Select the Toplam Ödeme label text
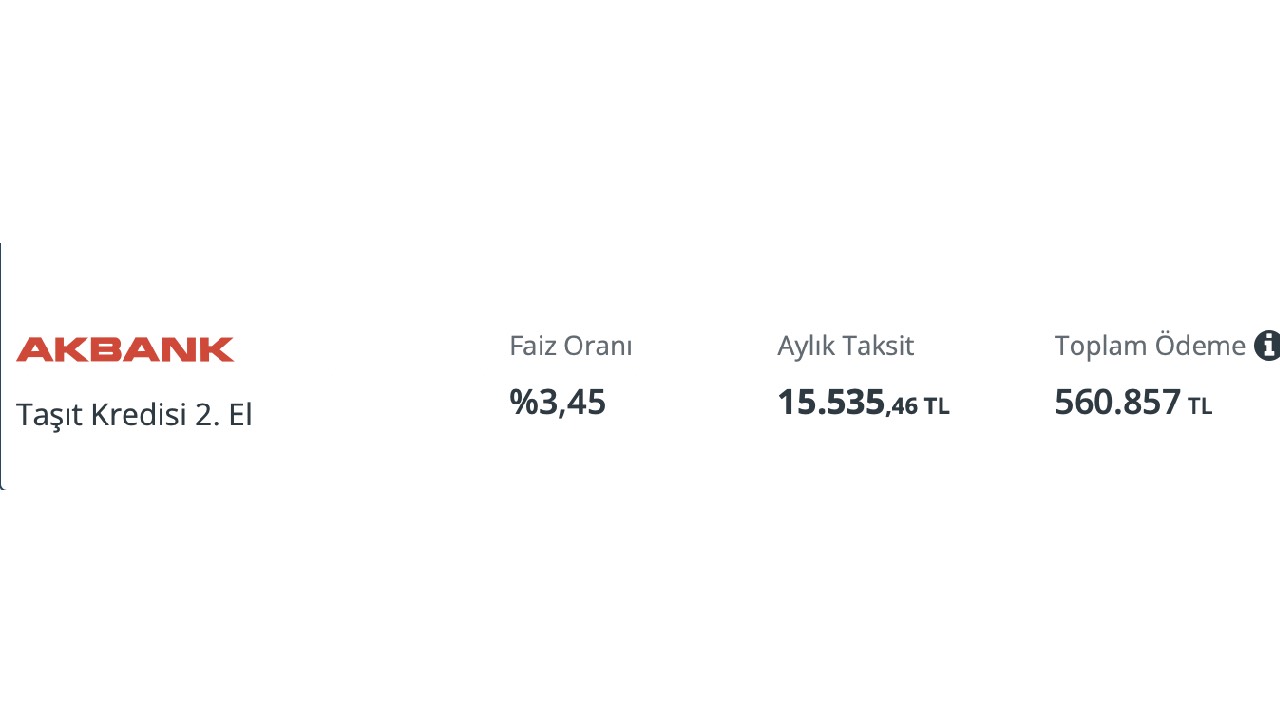This screenshot has width=1280, height=720. tap(1150, 346)
